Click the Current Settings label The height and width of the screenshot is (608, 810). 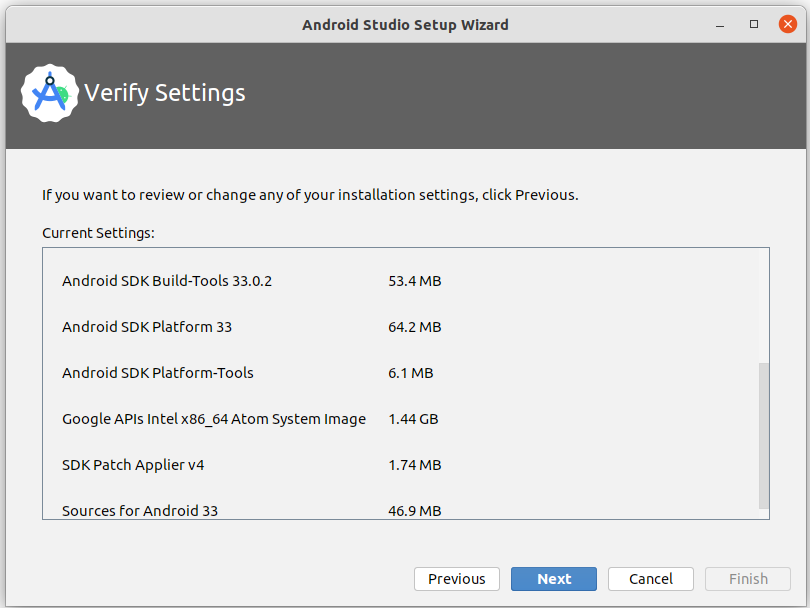[98, 233]
